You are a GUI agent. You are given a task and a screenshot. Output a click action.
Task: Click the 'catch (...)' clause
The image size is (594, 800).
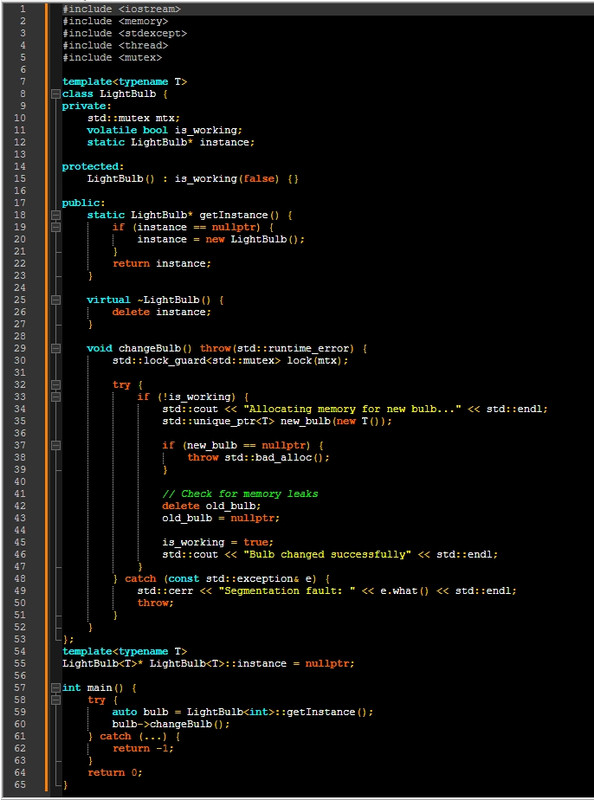pyautogui.click(x=134, y=736)
